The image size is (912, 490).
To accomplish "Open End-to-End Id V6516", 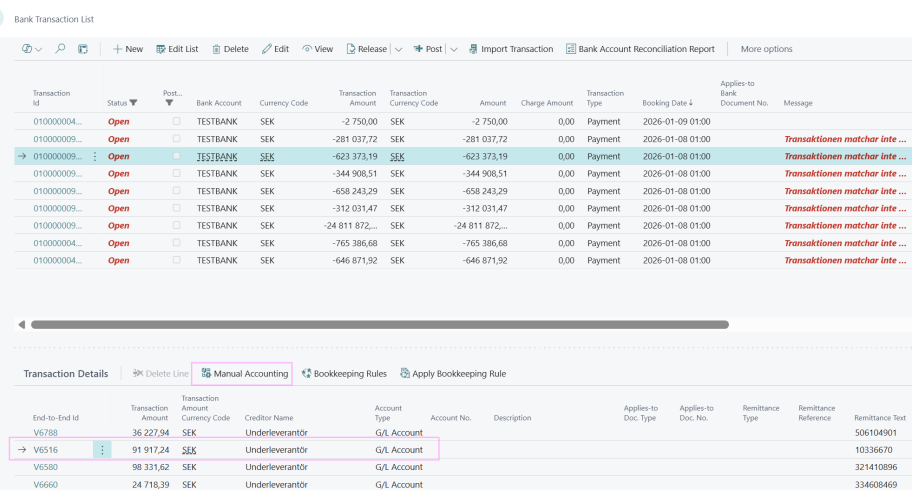I will coord(45,450).
